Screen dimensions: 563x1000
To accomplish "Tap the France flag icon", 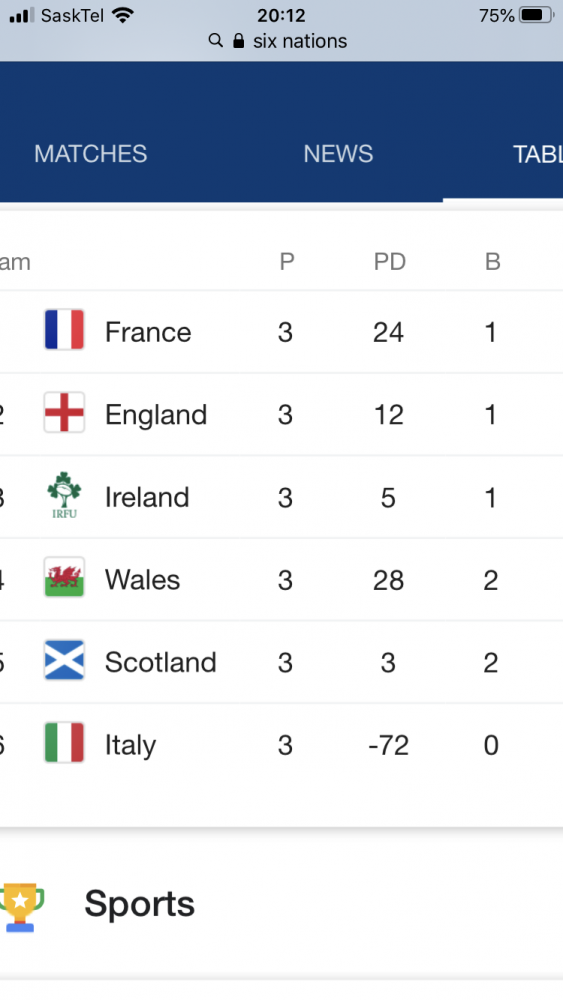I will point(64,330).
